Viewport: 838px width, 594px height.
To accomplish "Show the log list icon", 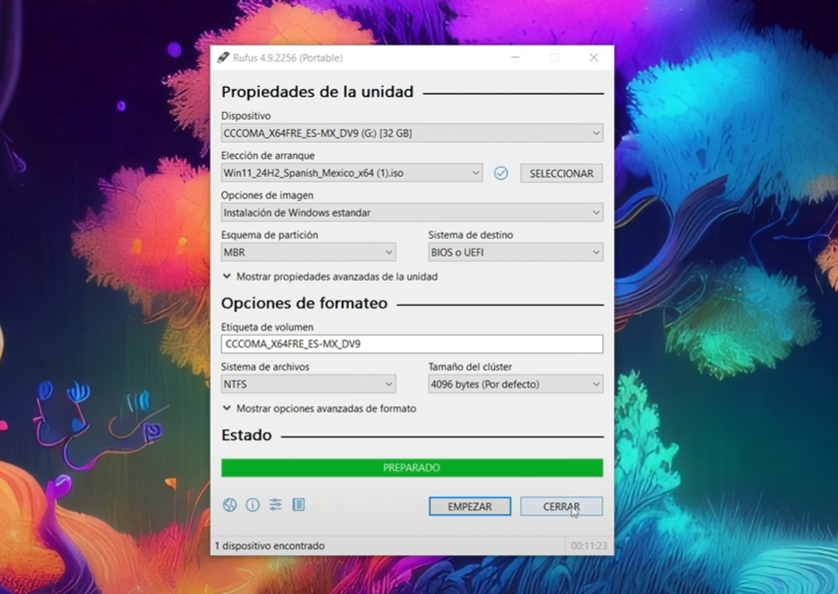I will (299, 504).
